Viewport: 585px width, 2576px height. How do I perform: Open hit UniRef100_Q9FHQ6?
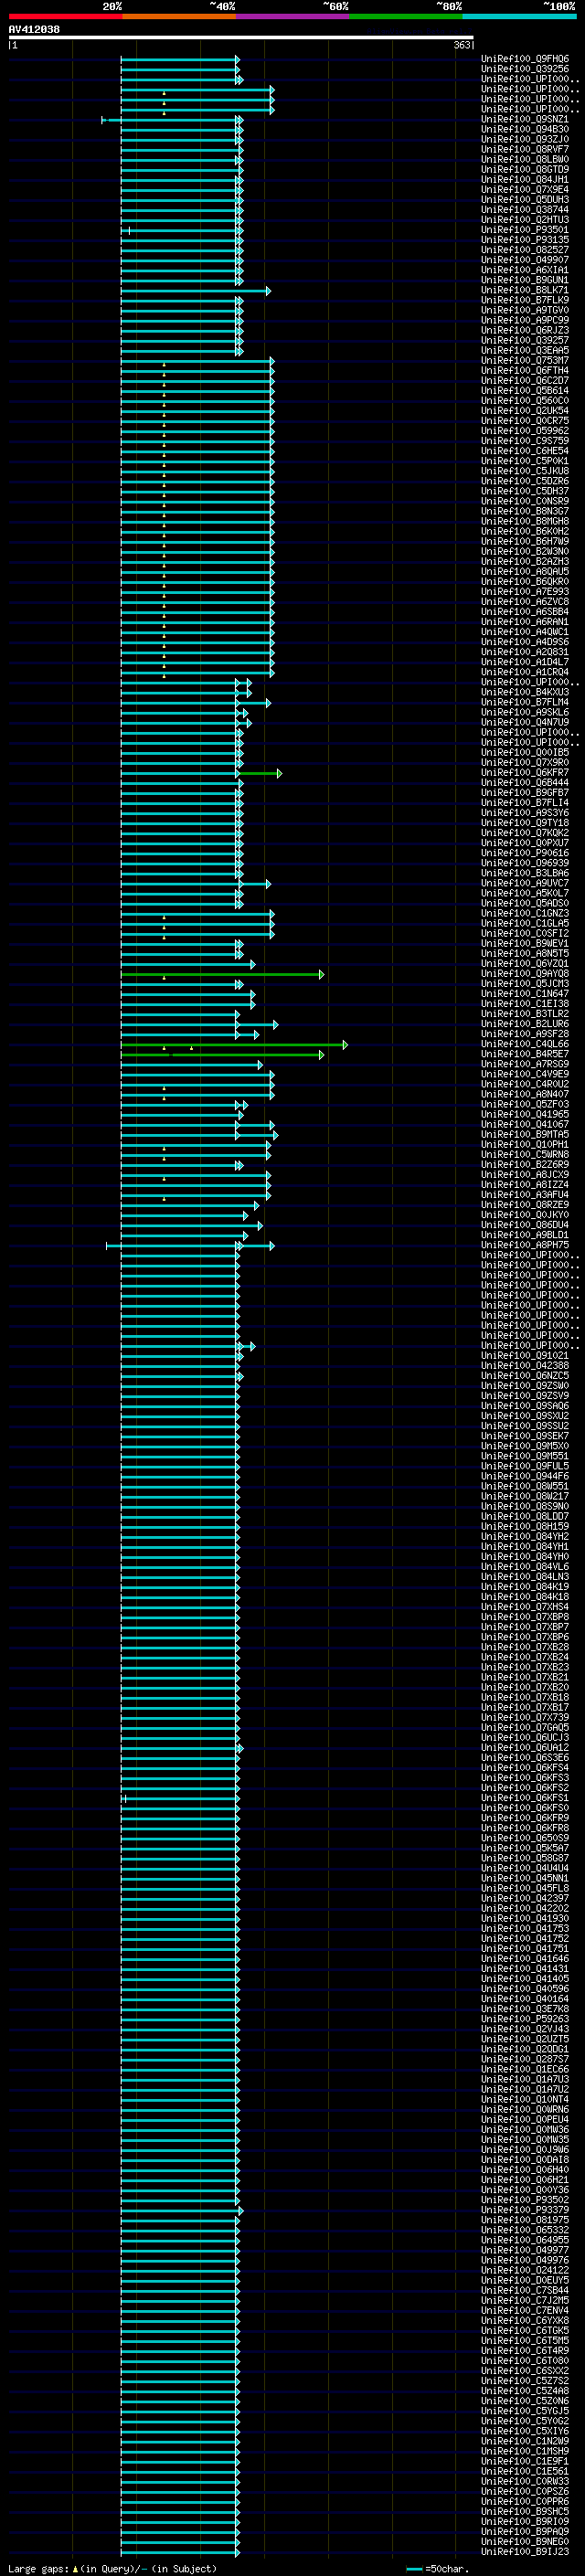525,59
